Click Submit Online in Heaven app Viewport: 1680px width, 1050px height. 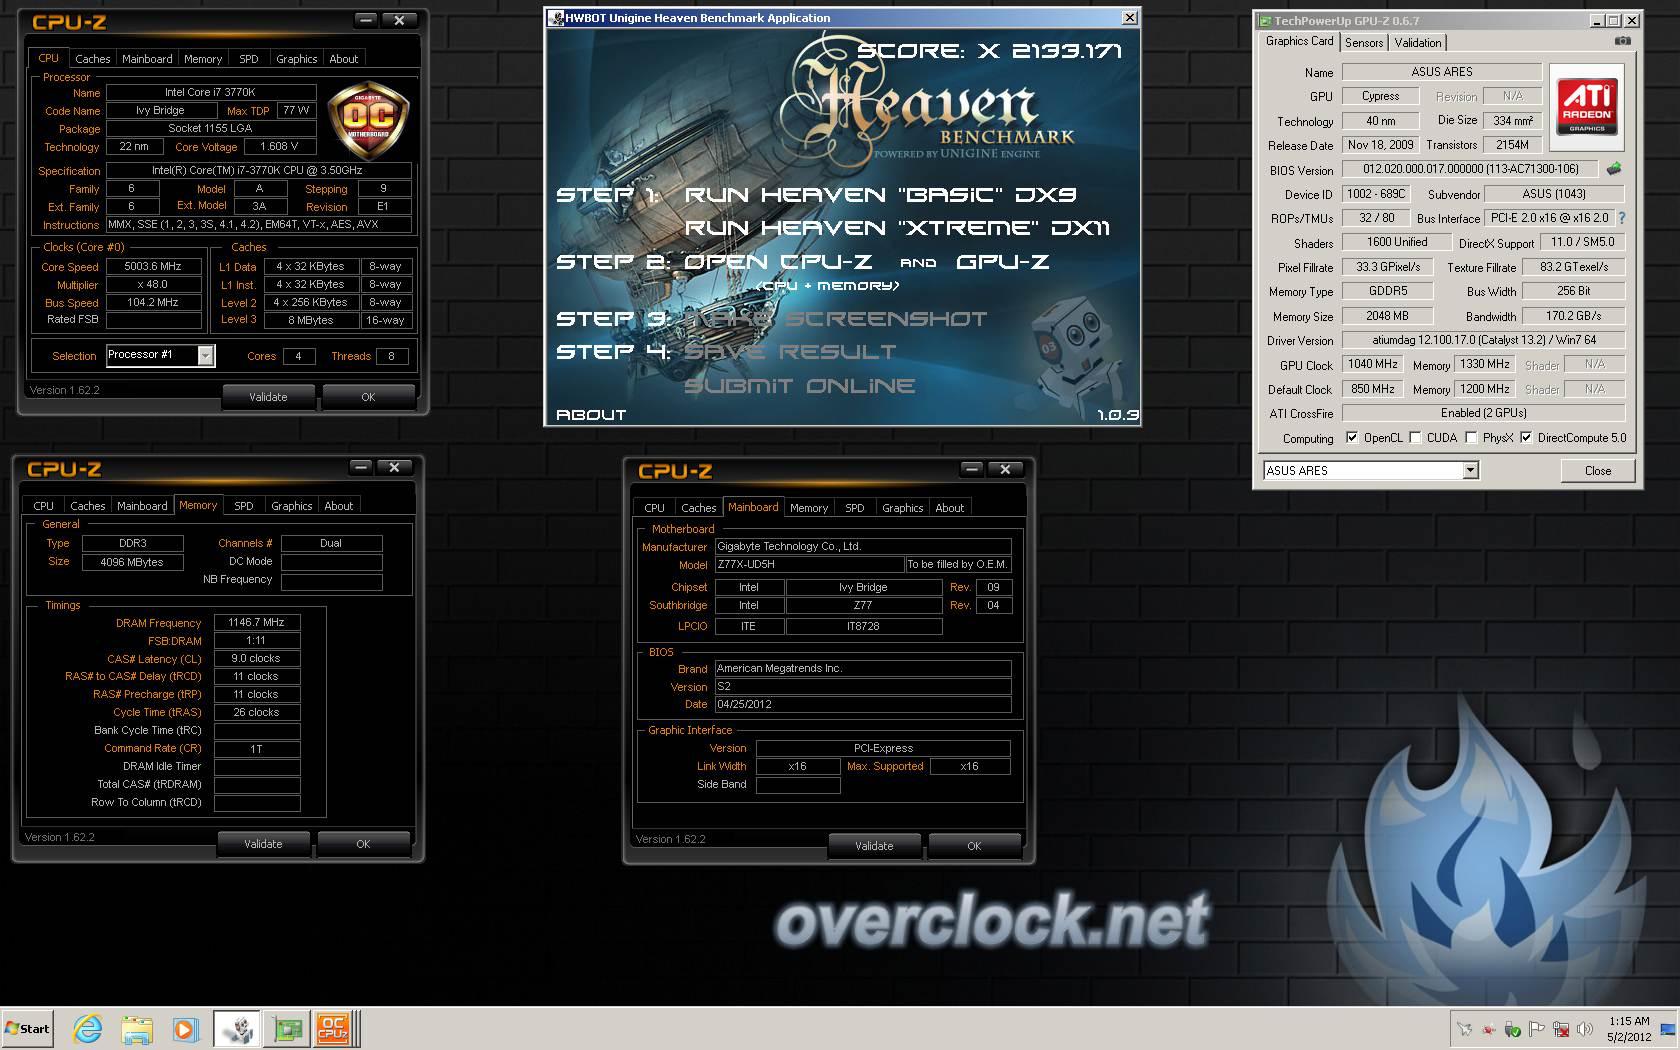[800, 386]
